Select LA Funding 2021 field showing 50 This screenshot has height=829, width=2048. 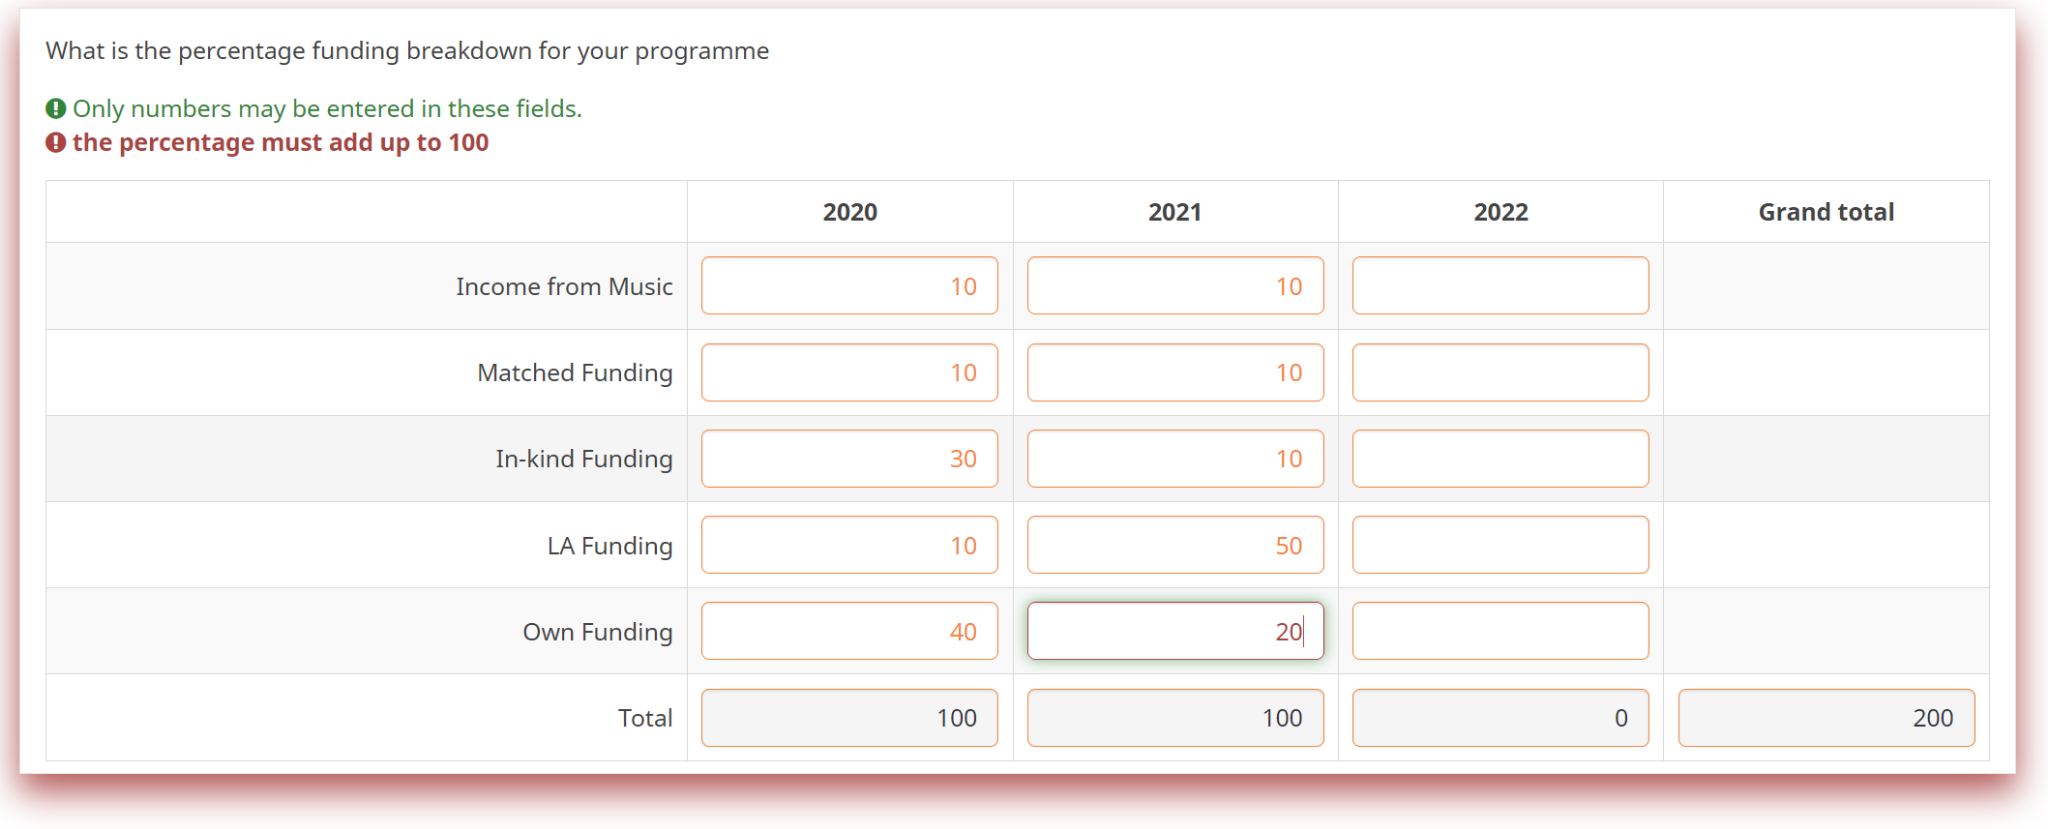(x=1175, y=545)
